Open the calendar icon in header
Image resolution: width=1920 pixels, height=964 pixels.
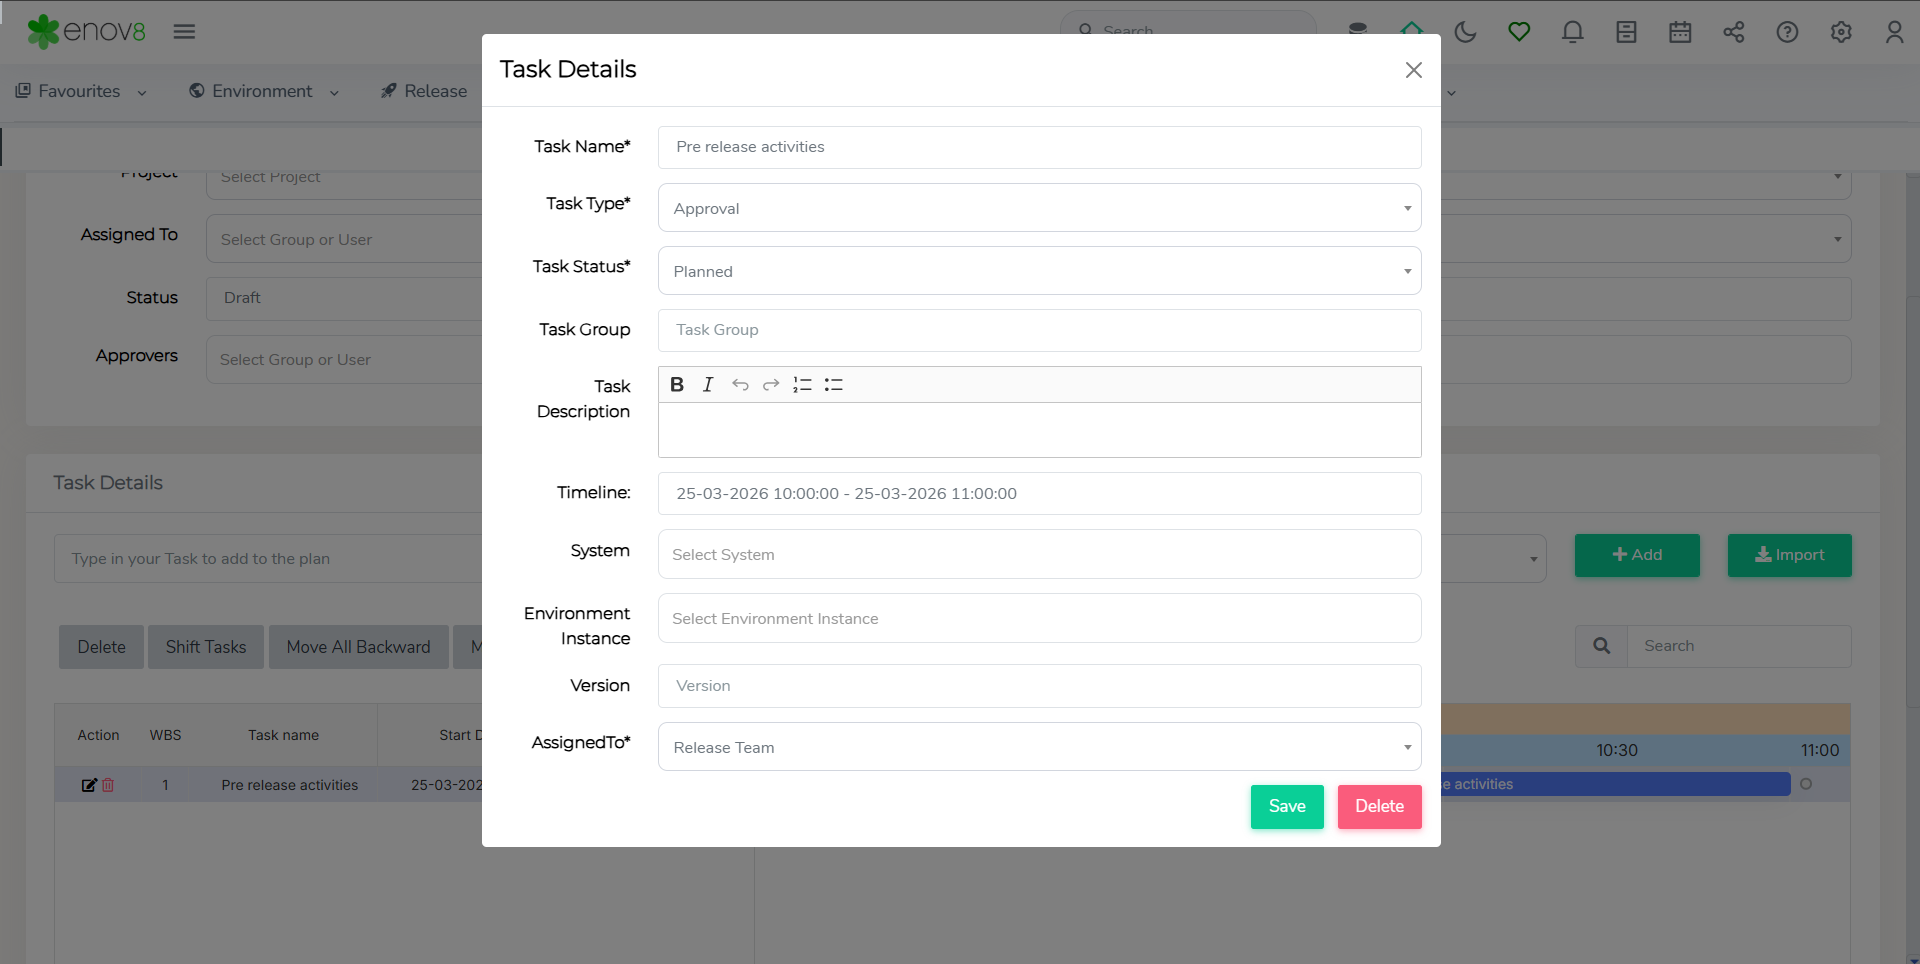[1680, 32]
